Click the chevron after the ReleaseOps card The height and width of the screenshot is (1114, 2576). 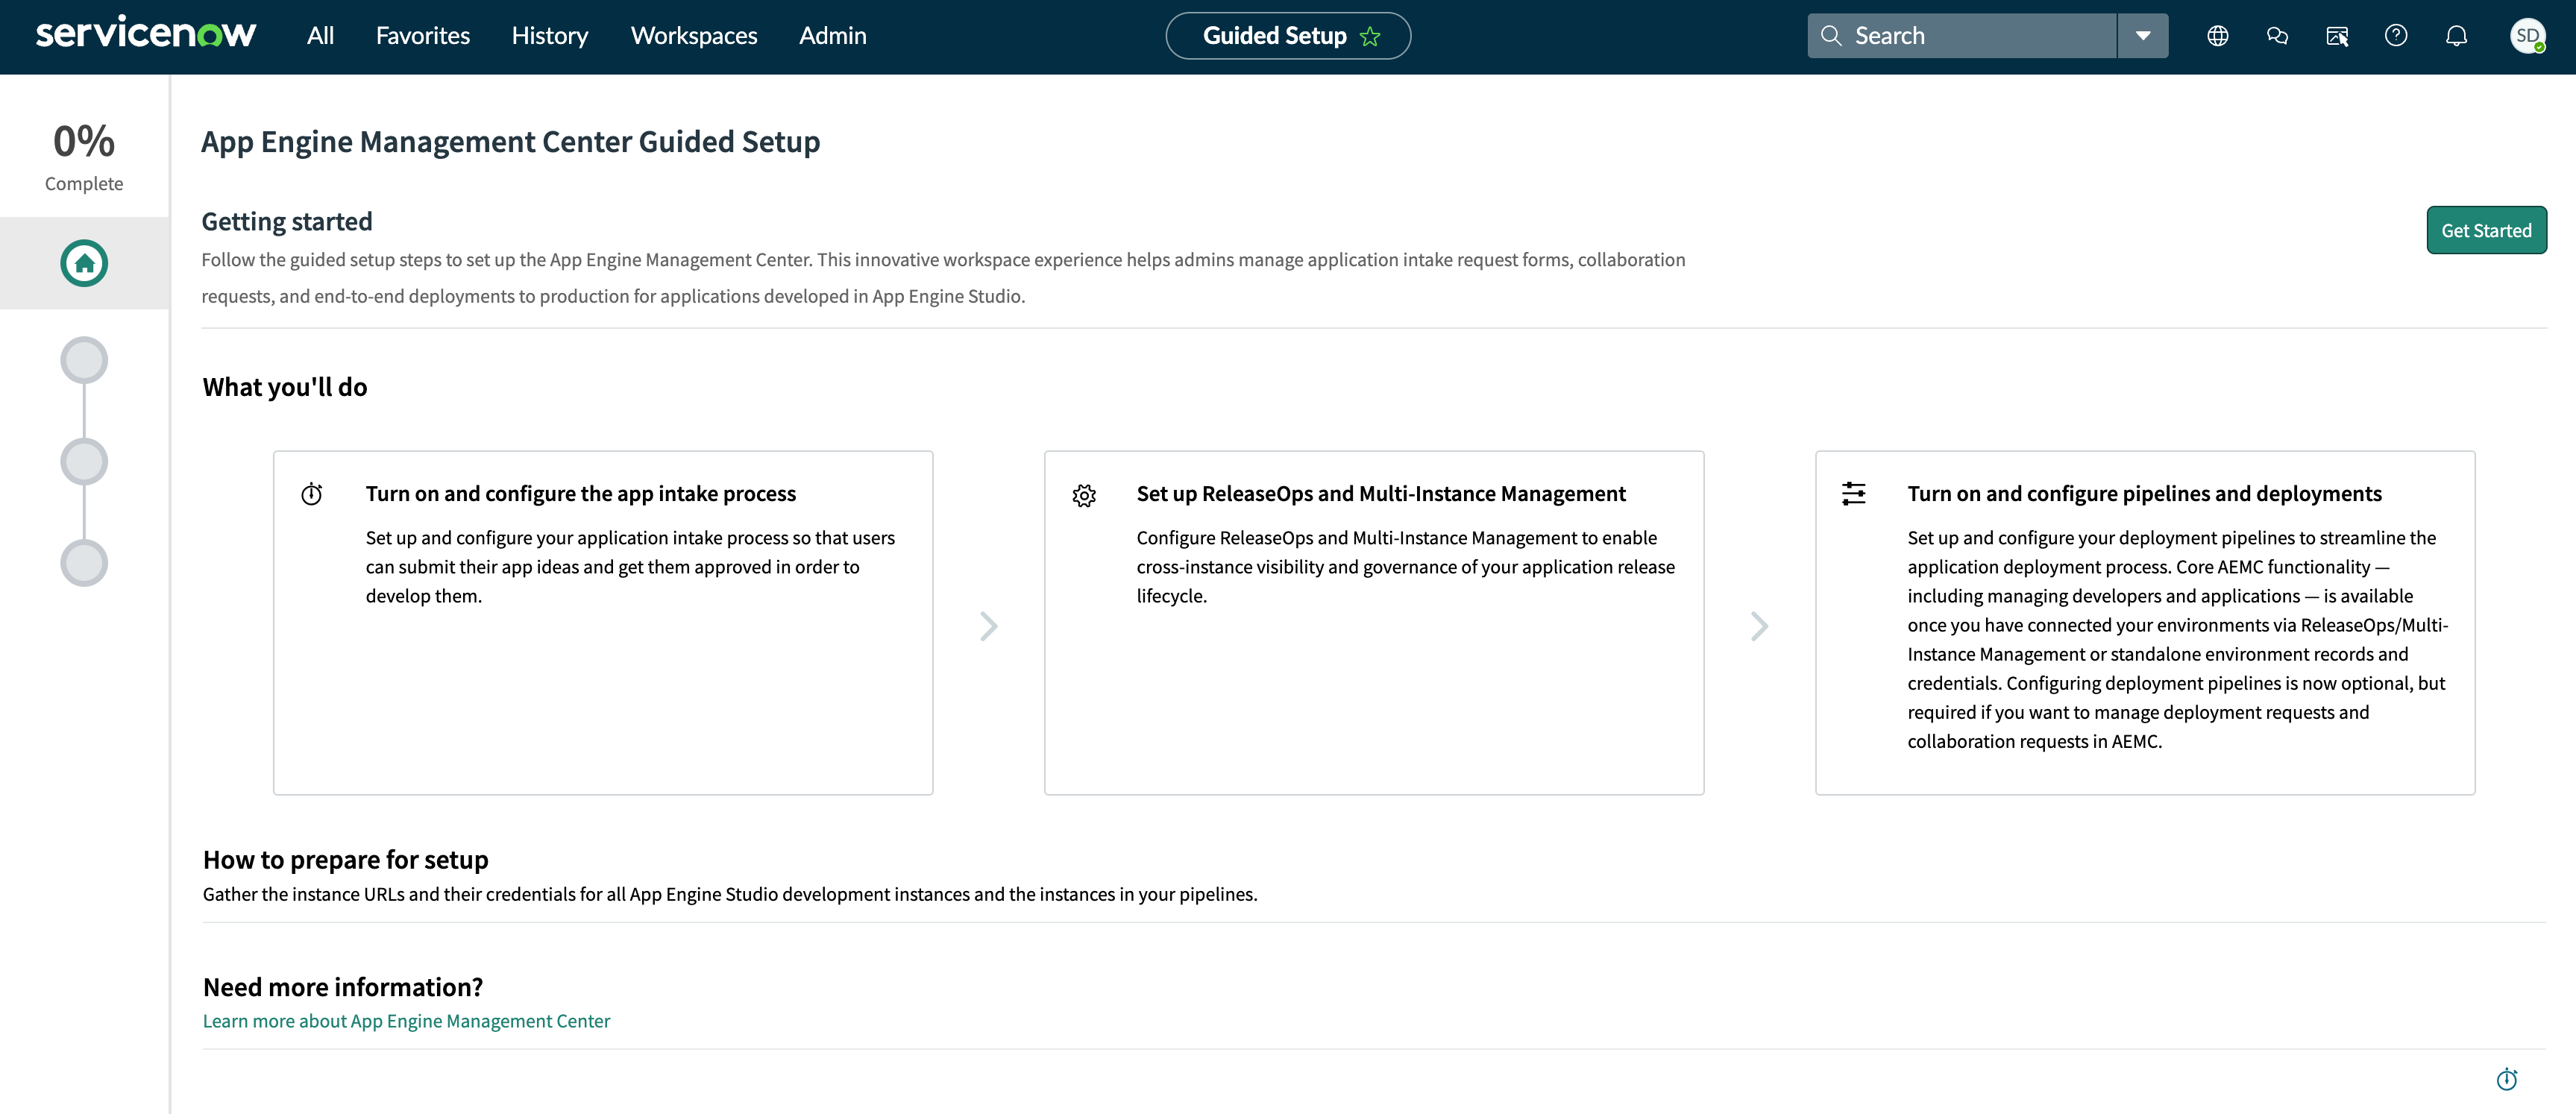(1759, 626)
